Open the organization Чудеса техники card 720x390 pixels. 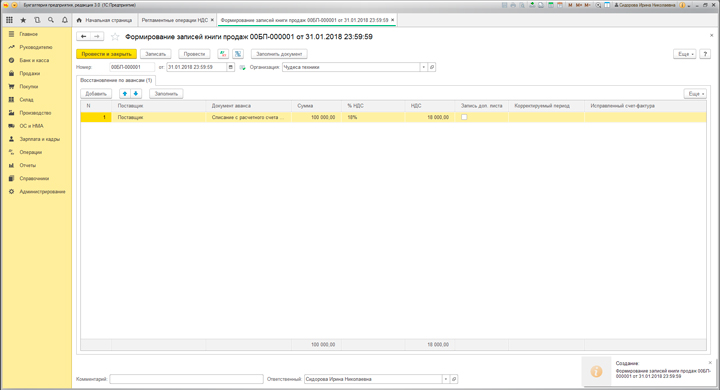[x=432, y=67]
